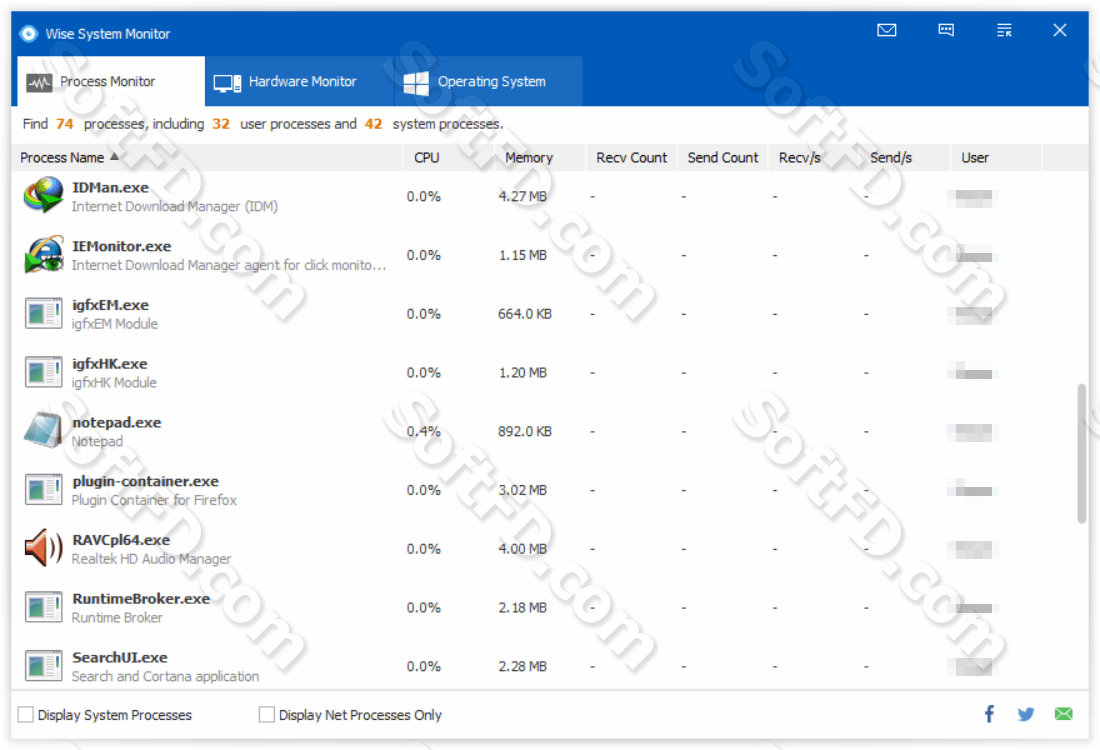Click notepad's 0.4% CPU value

click(424, 431)
